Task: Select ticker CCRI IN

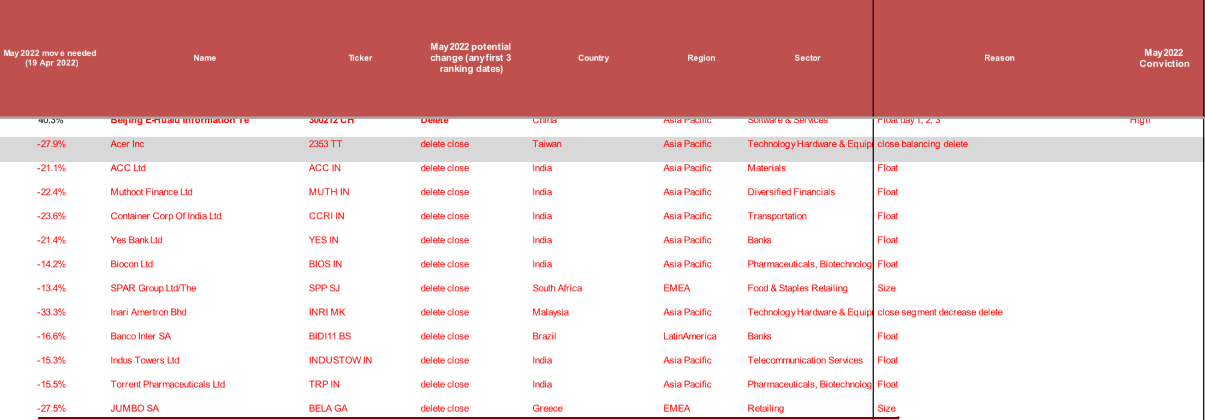Action: pyautogui.click(x=327, y=216)
